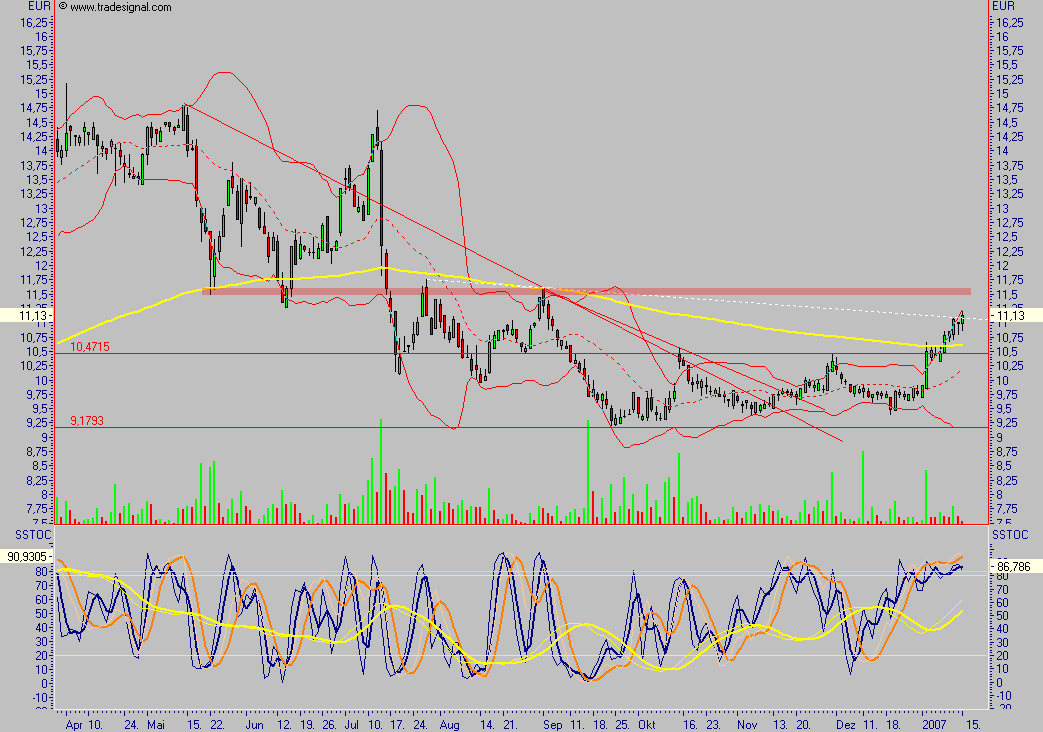Click the tallest green volume bar in September
The height and width of the screenshot is (732, 1043).
(x=588, y=470)
